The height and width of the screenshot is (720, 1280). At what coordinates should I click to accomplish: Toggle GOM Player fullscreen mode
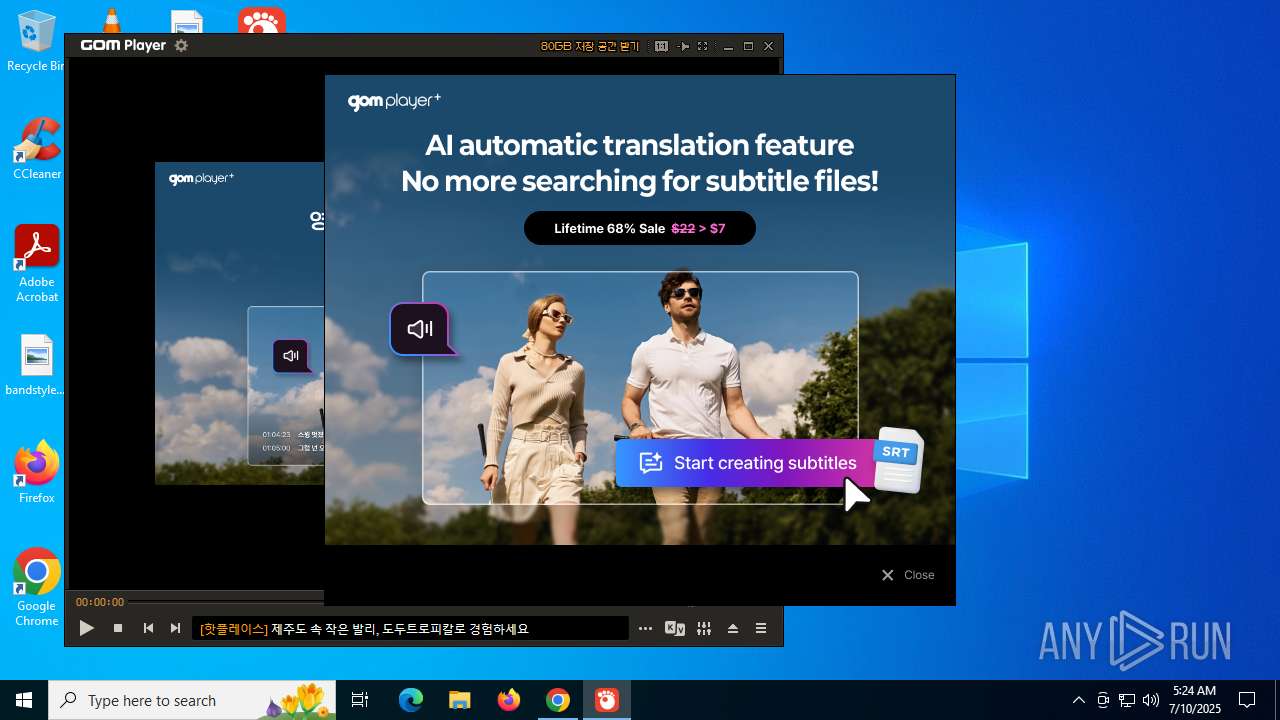(703, 46)
